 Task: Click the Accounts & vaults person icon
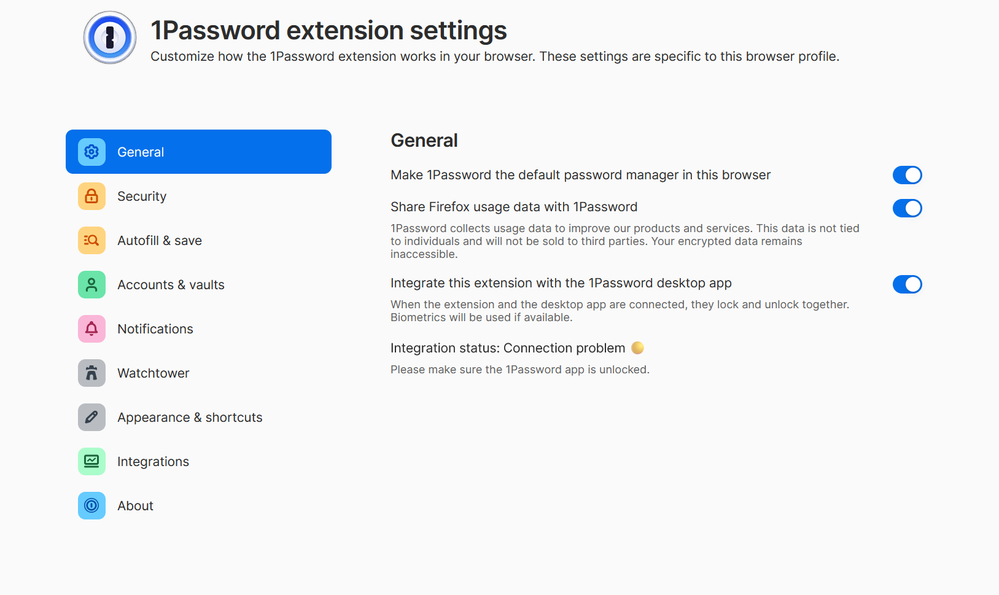91,285
